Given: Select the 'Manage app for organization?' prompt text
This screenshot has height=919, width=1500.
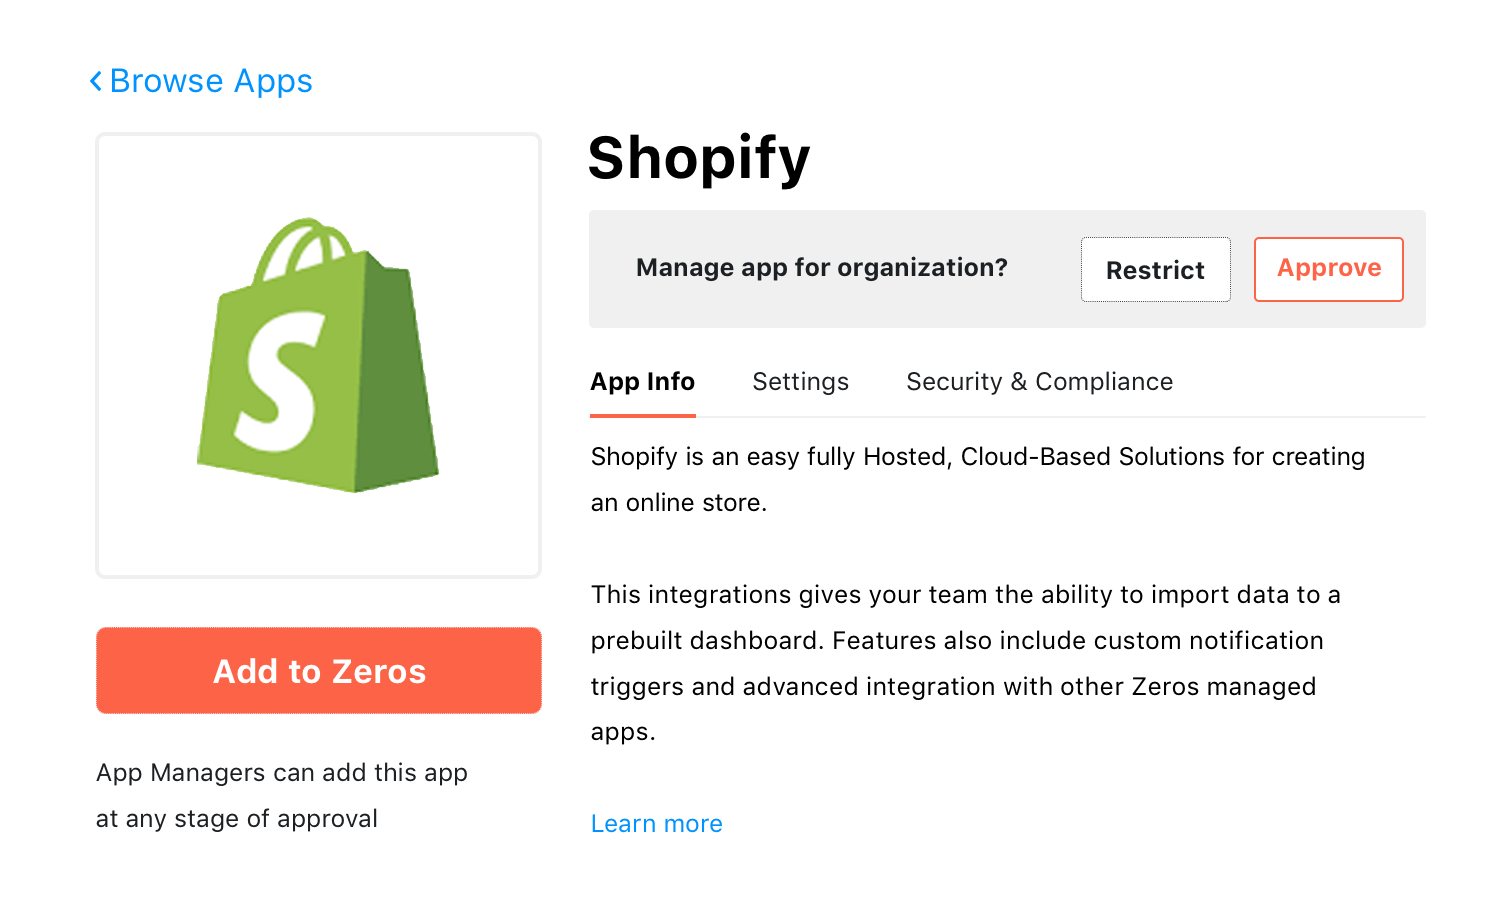Looking at the screenshot, I should 822,268.
